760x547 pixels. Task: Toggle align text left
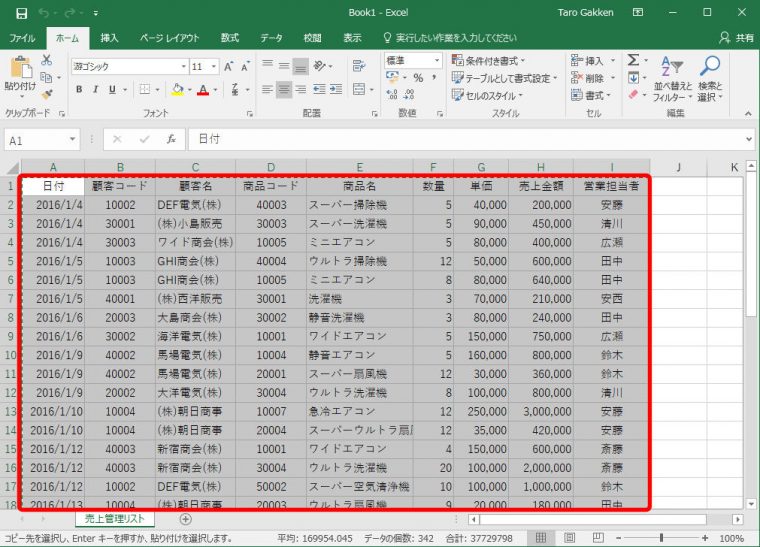267,89
